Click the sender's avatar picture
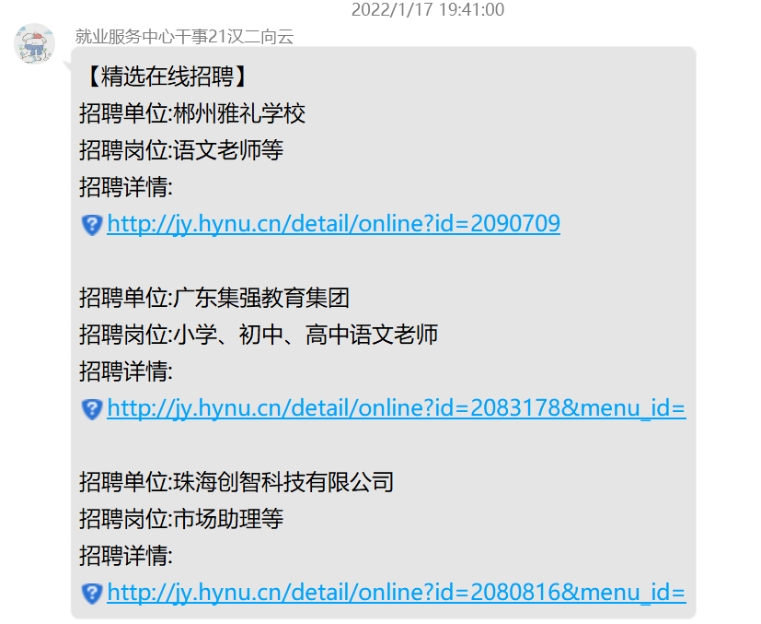 click(x=34, y=43)
